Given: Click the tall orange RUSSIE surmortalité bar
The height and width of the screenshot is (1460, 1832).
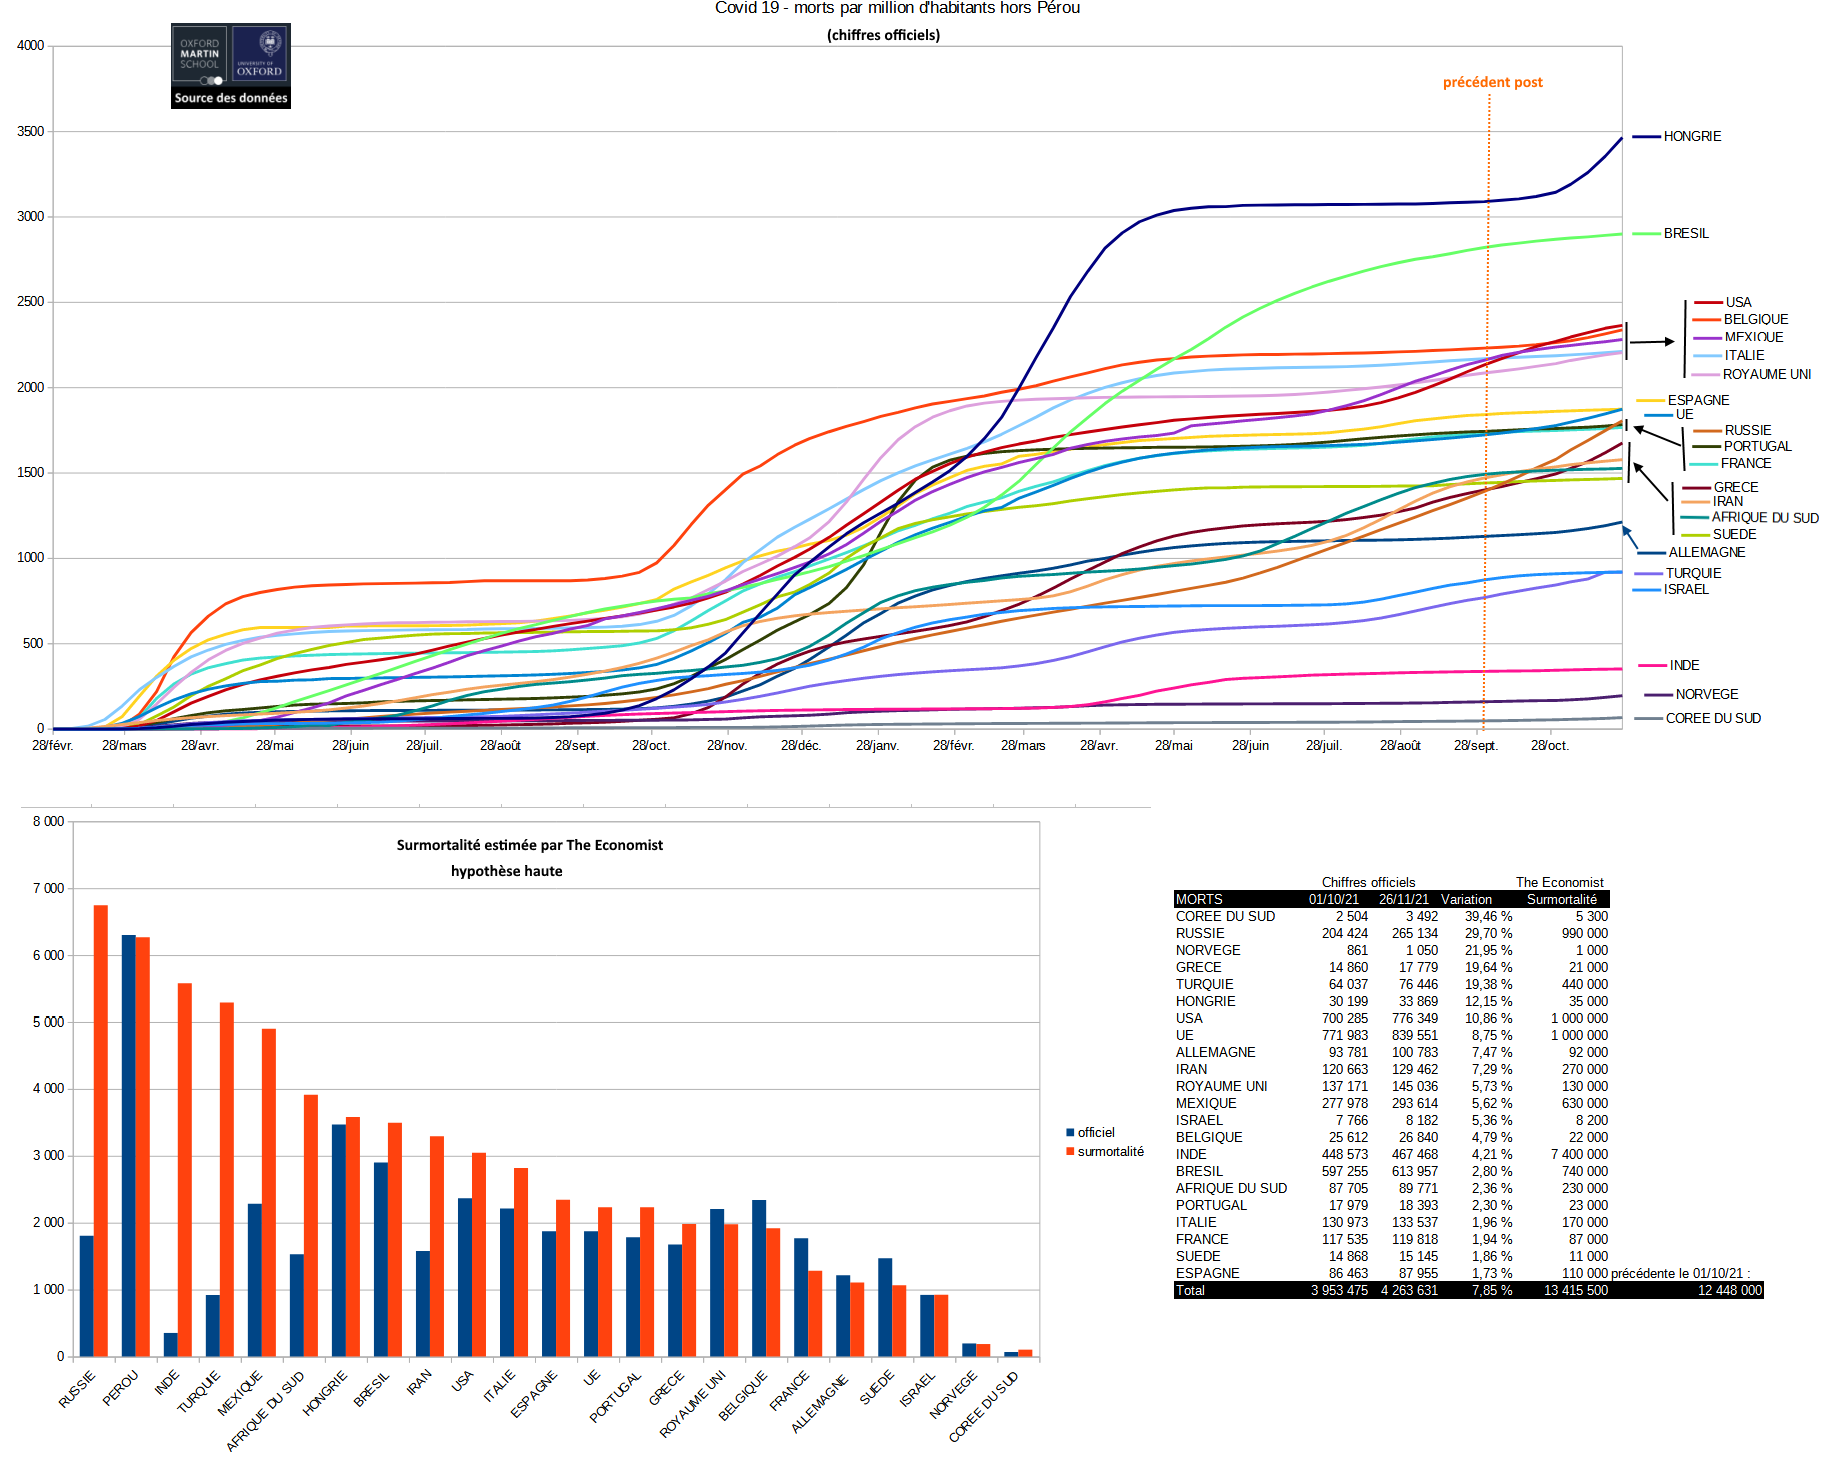Looking at the screenshot, I should coord(101,1130).
